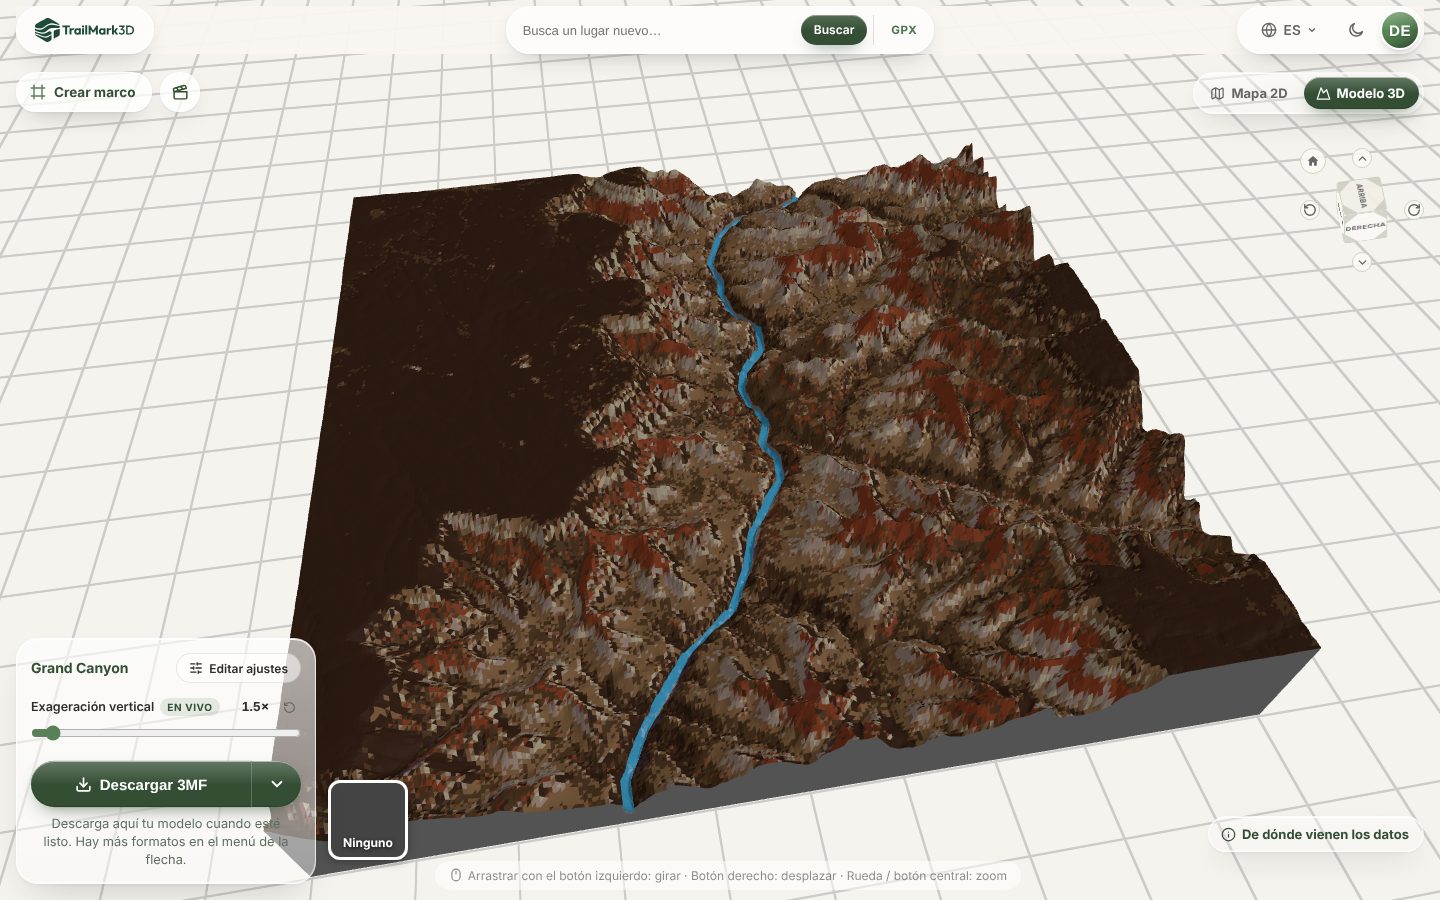Tilt the view down with the arrow below the cube
Screen dimensions: 1440x900
click(1362, 262)
